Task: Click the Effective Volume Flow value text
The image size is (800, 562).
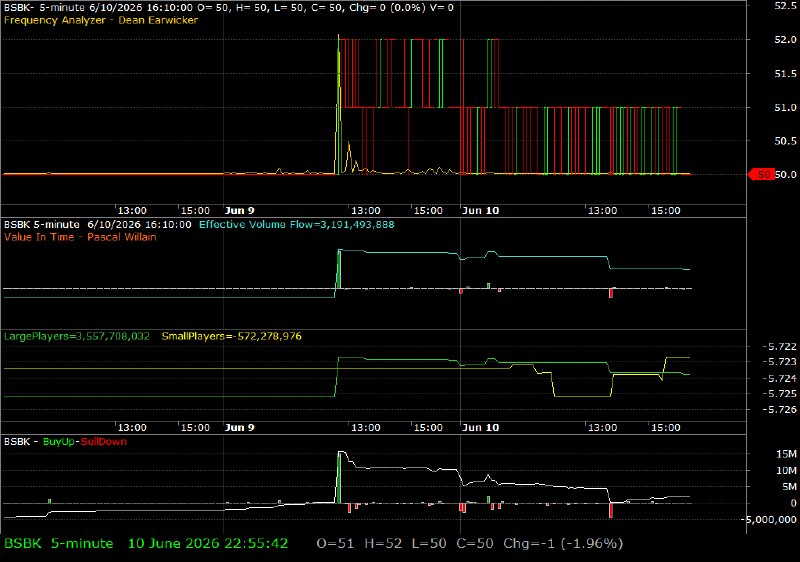Action: coord(296,224)
